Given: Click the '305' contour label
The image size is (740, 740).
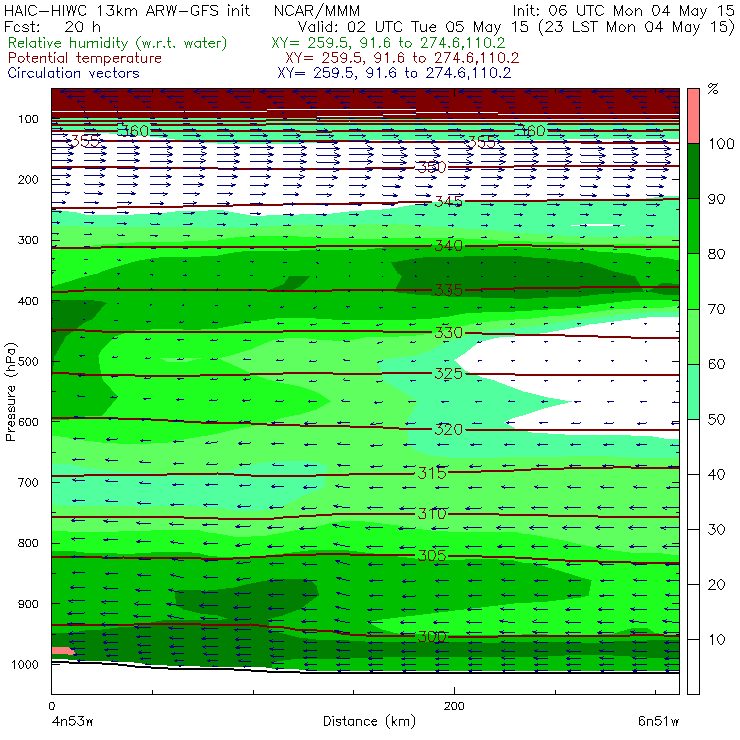Looking at the screenshot, I should click(432, 555).
